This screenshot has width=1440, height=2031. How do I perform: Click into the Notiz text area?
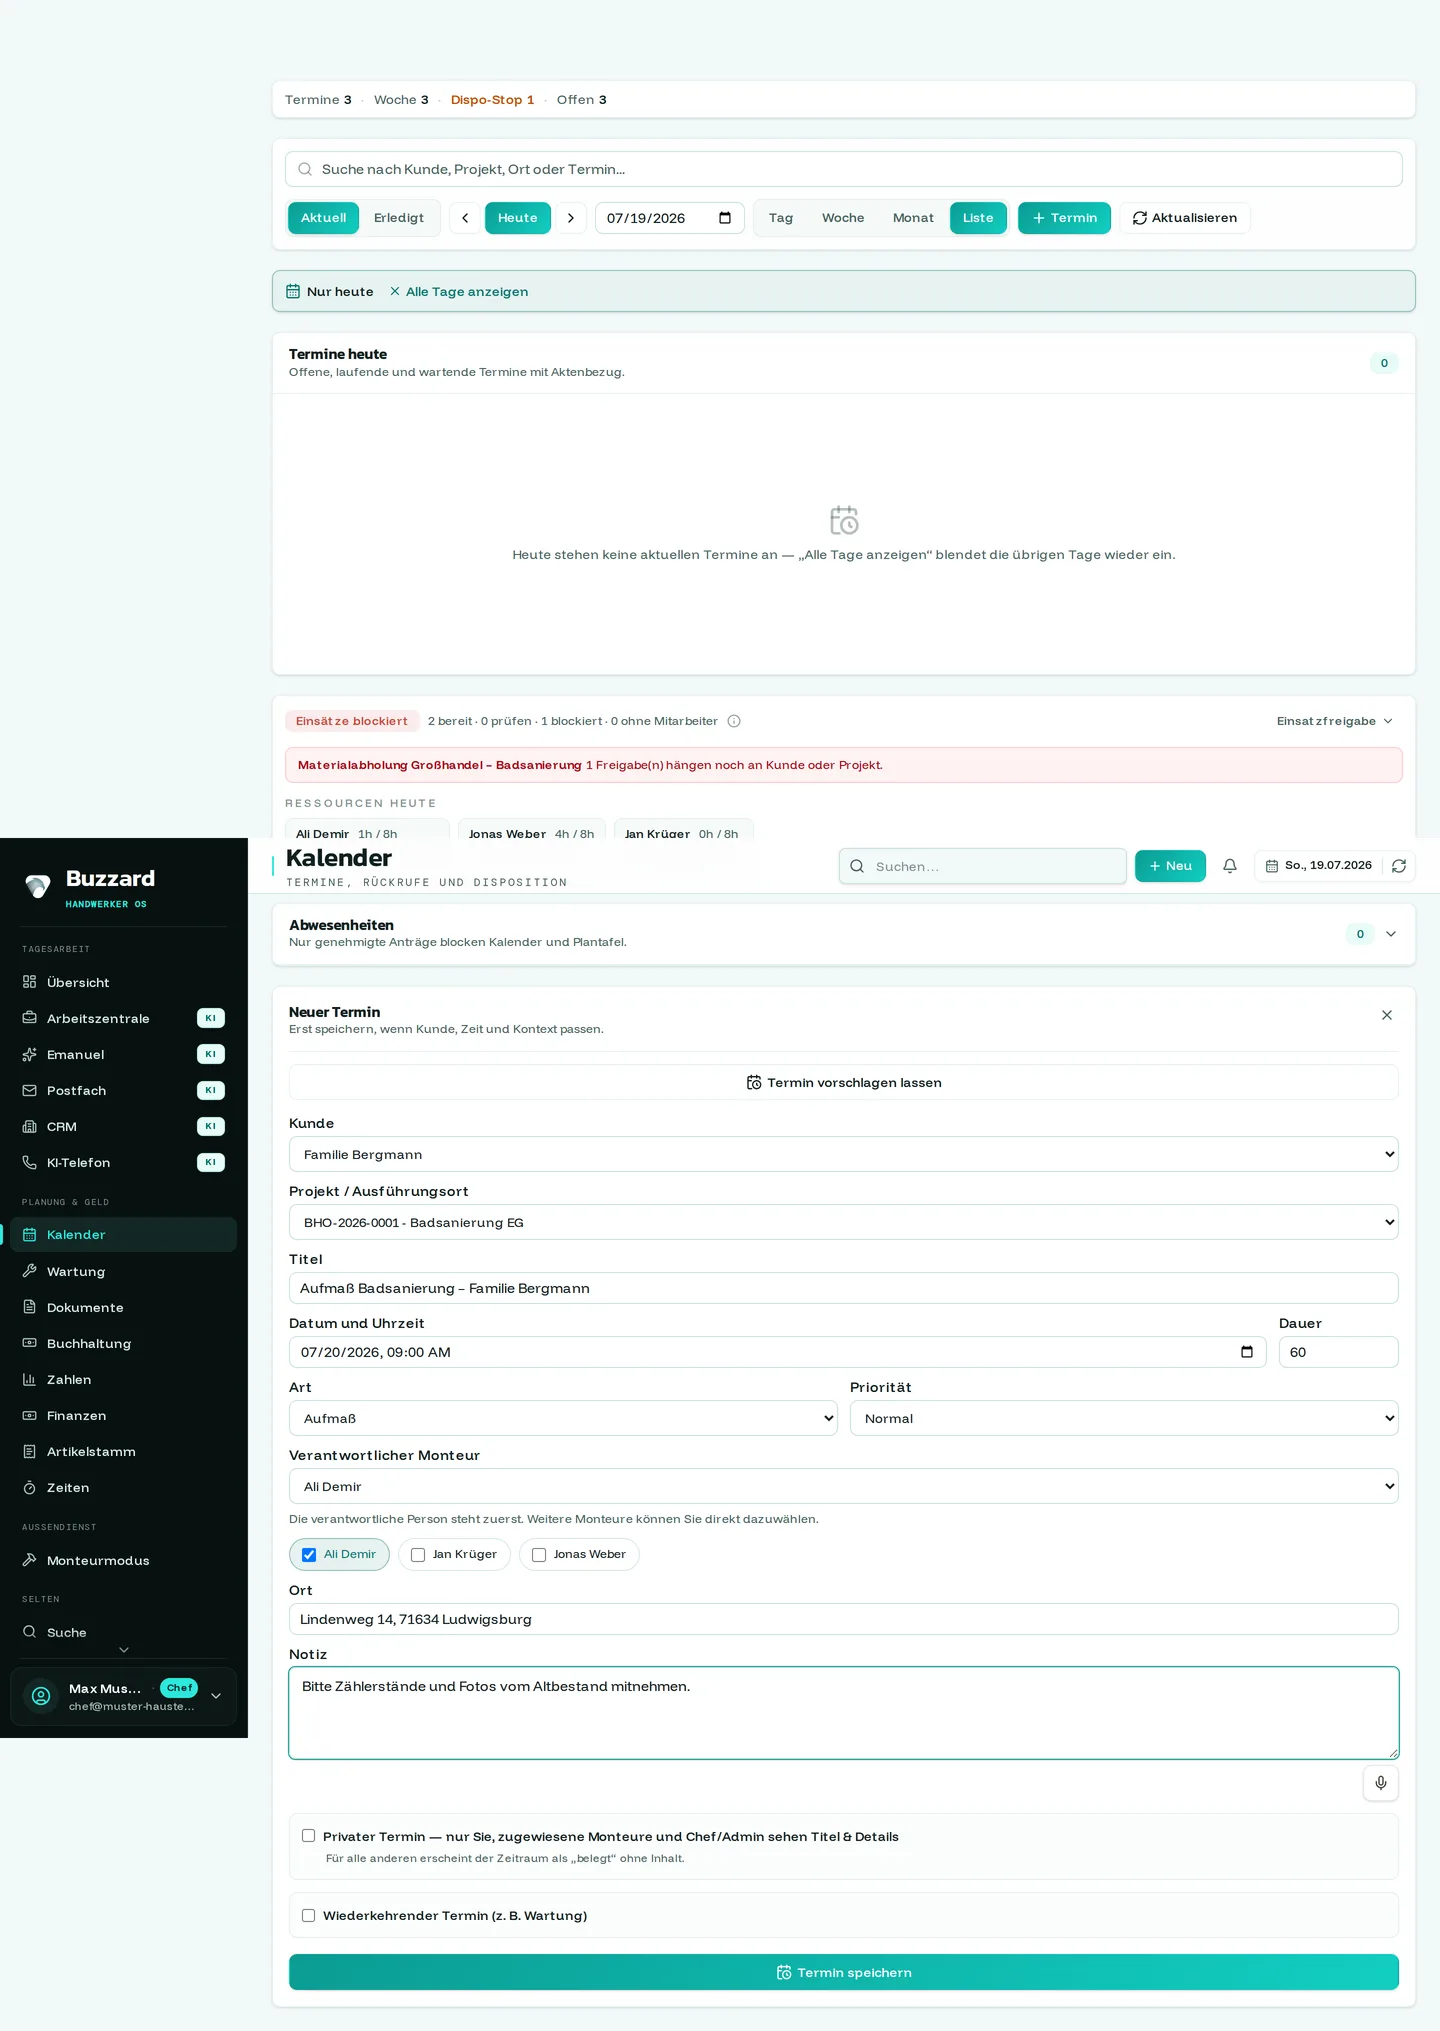point(843,1713)
